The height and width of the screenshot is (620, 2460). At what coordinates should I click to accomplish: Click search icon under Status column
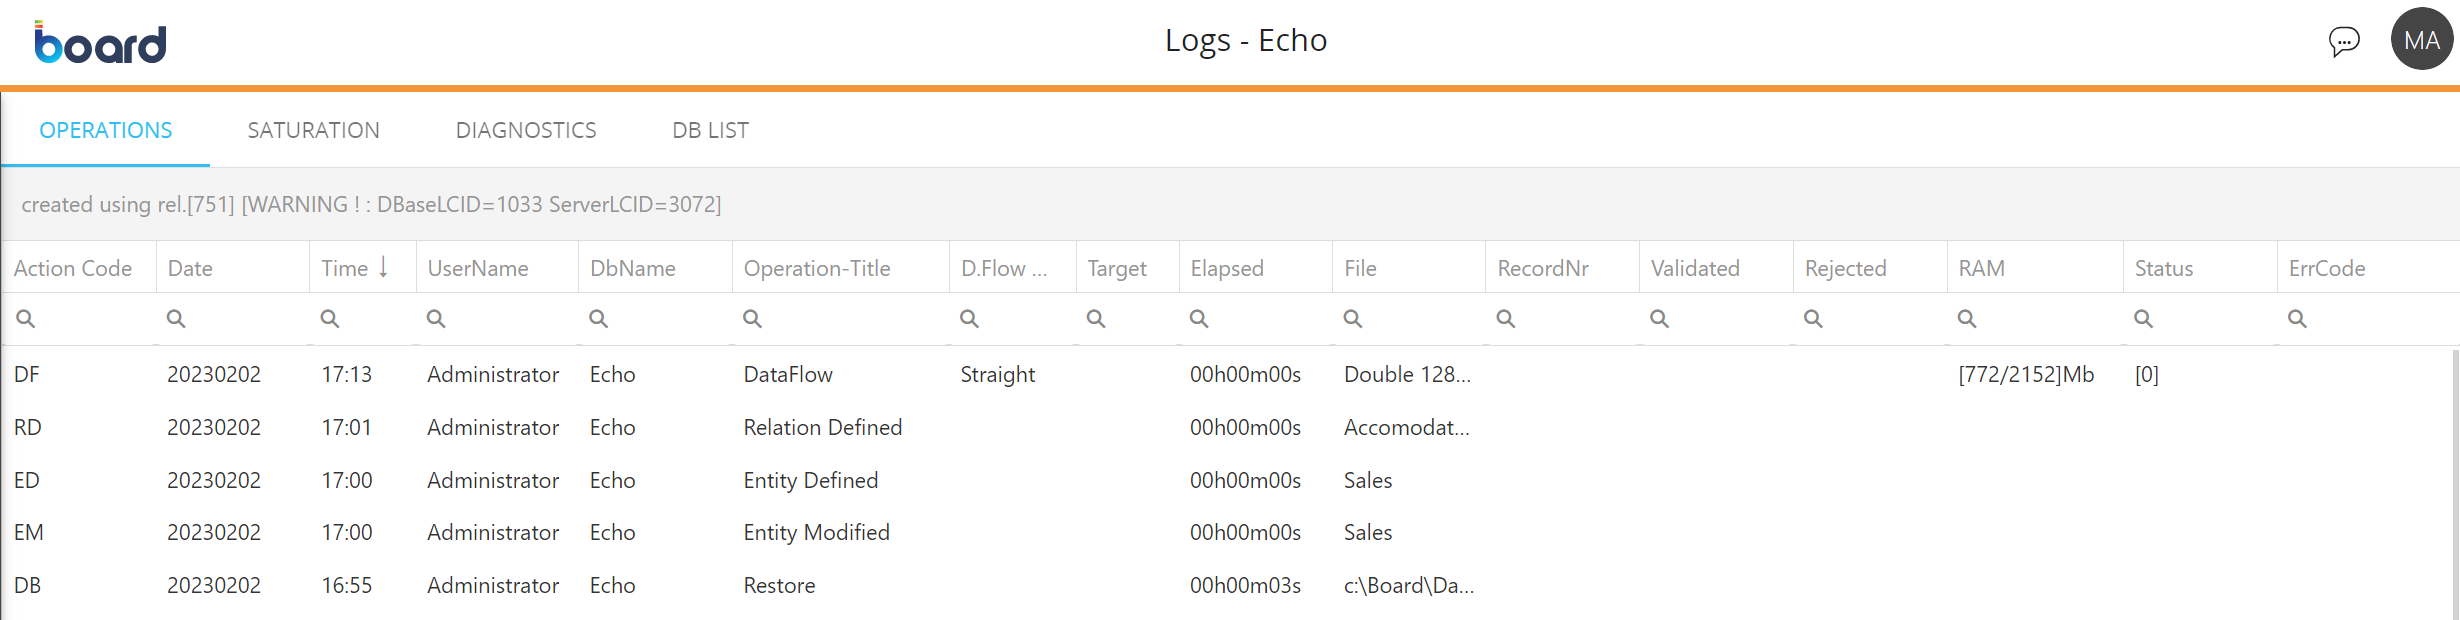[2143, 319]
